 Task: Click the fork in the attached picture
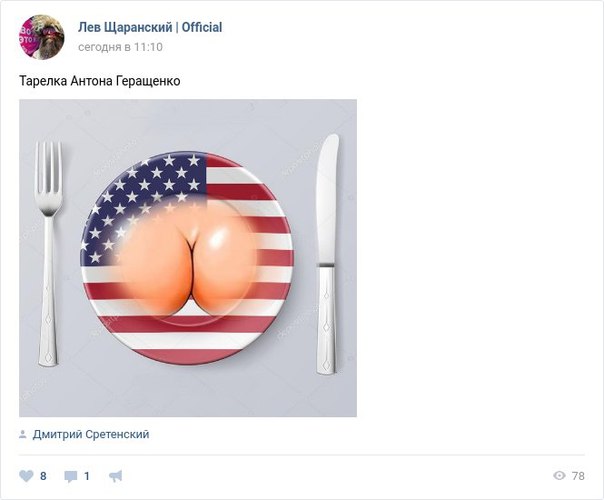pyautogui.click(x=48, y=253)
